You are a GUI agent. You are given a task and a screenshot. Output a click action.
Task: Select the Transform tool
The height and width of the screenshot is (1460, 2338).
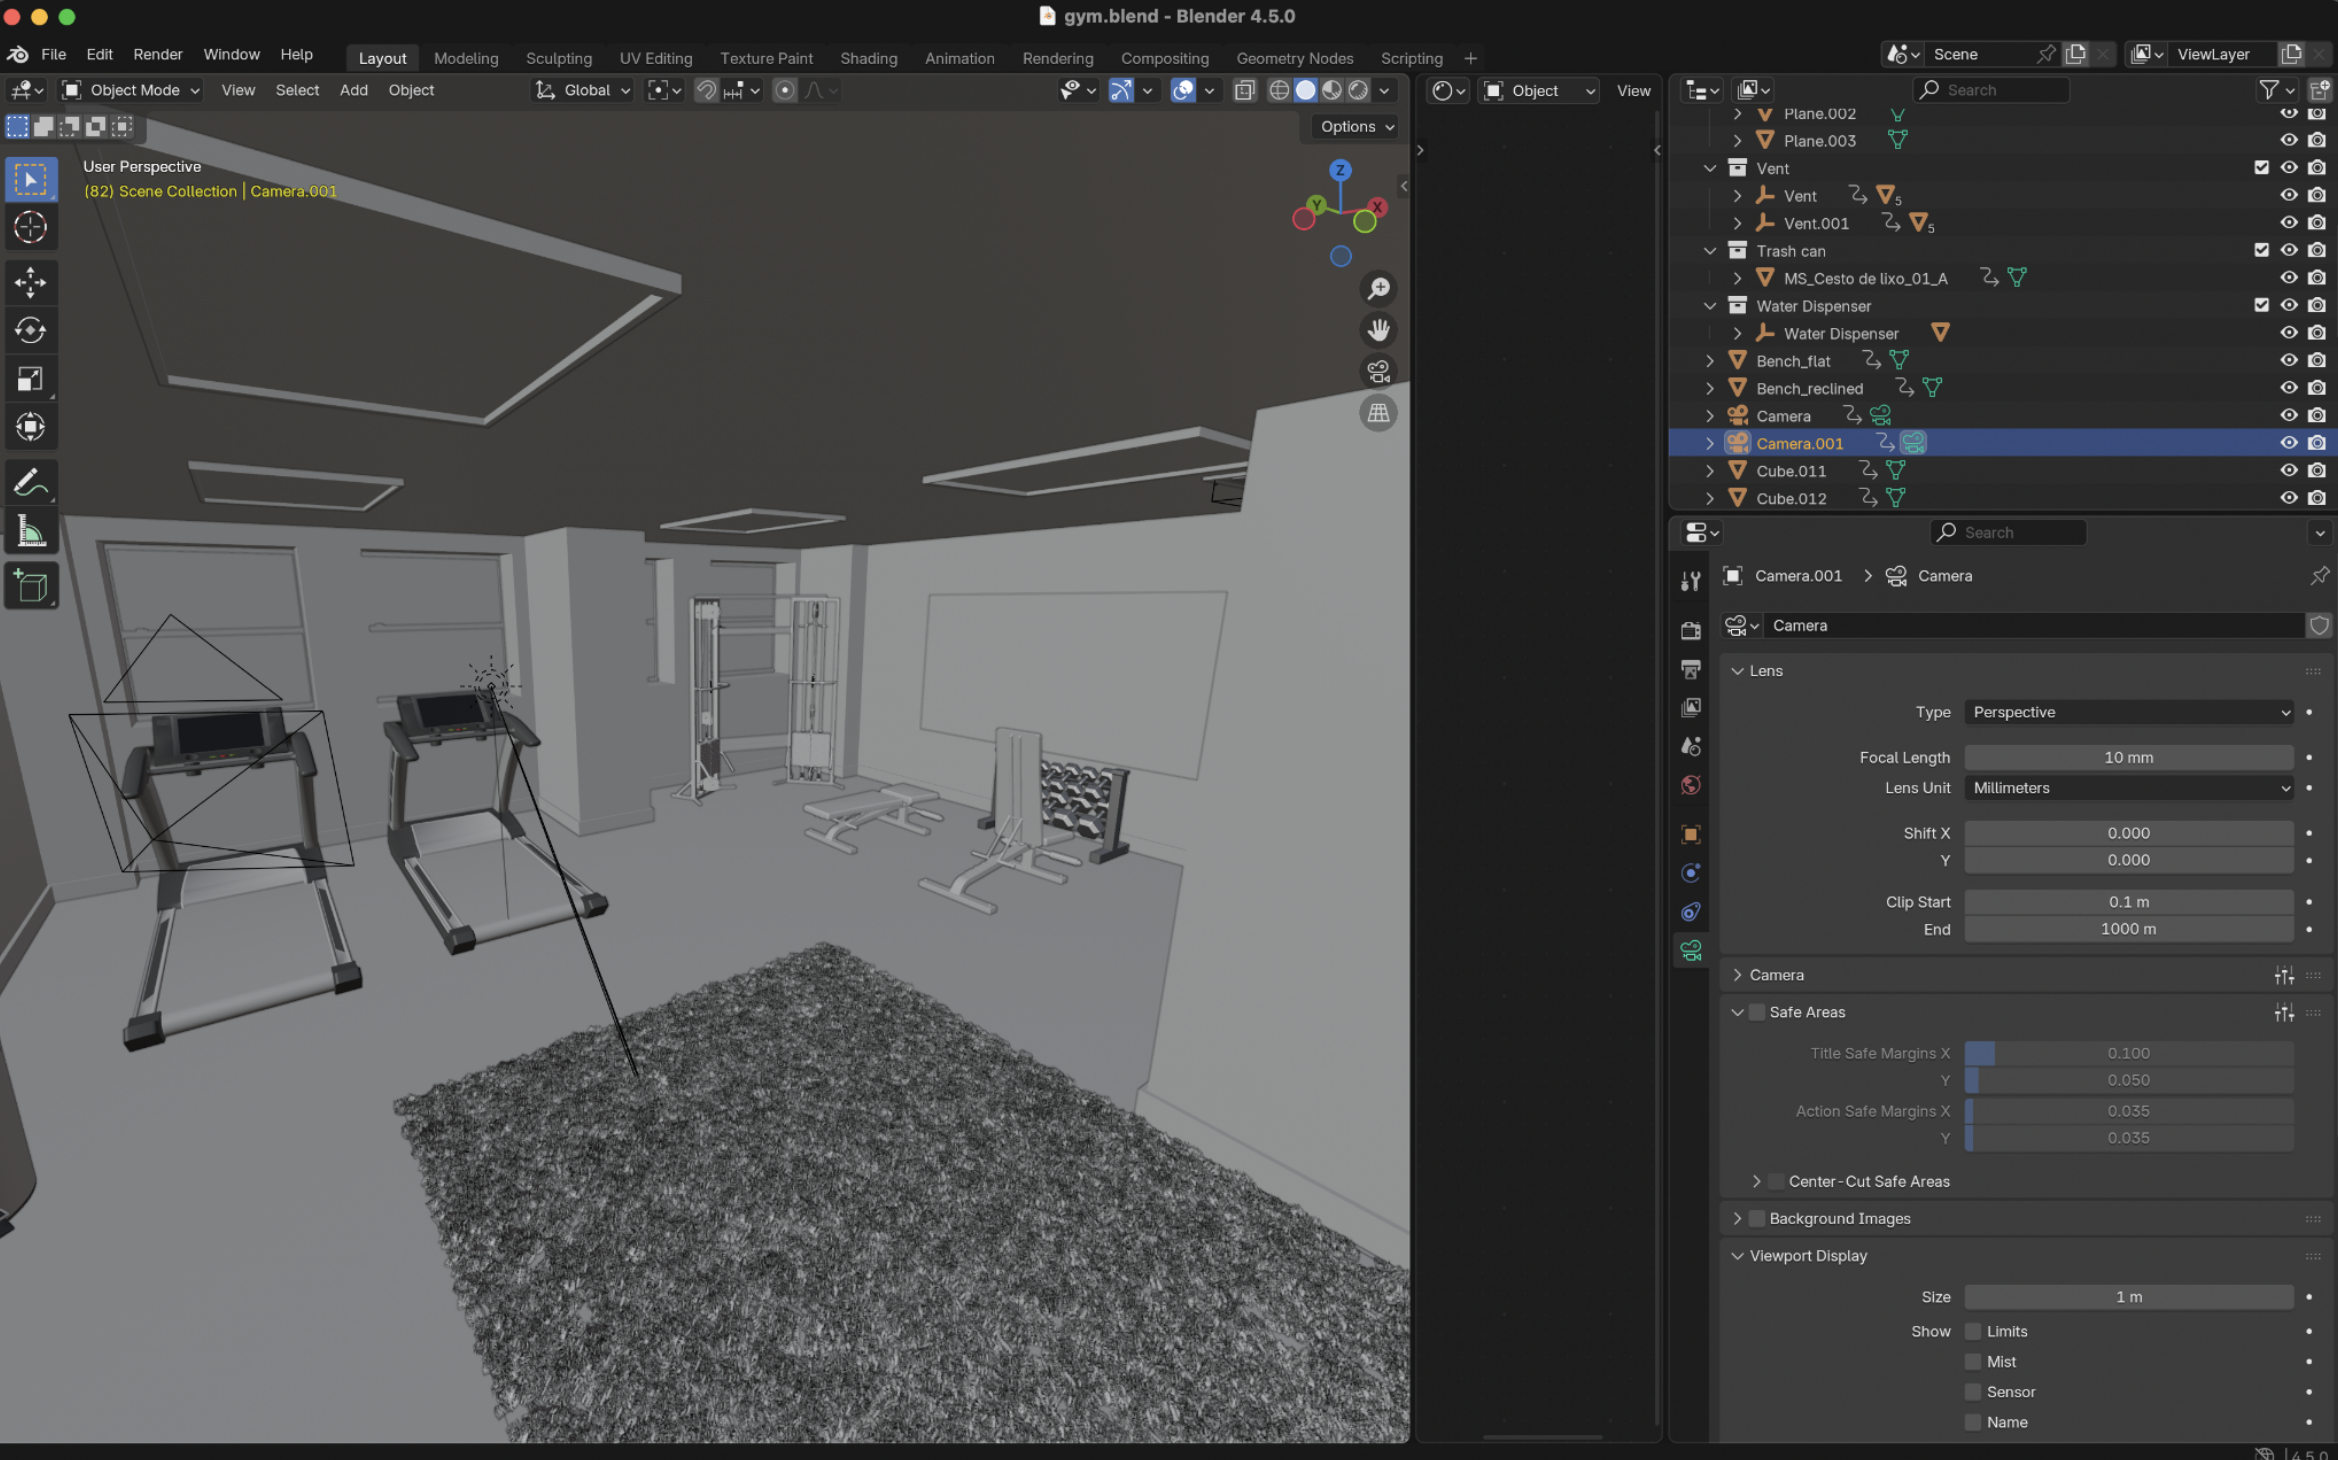click(31, 427)
